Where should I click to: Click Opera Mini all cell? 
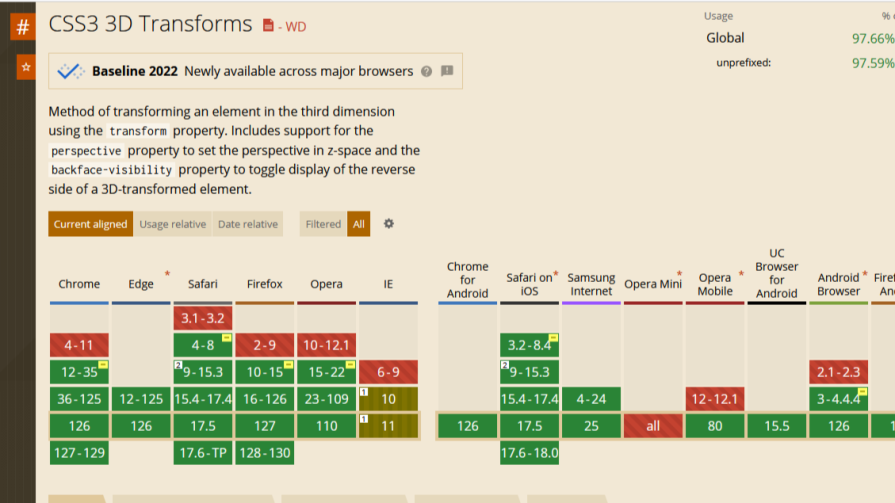(653, 426)
